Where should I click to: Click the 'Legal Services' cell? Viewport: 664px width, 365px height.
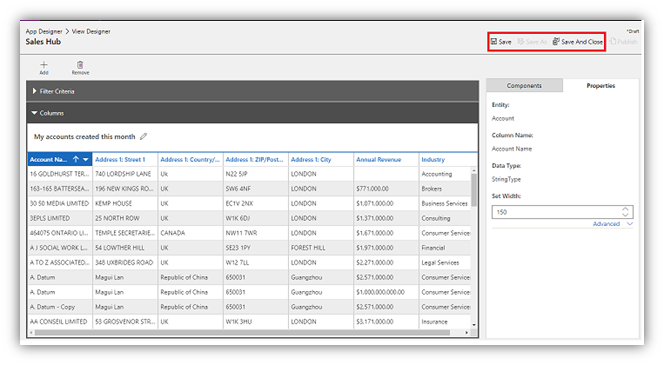(445, 263)
